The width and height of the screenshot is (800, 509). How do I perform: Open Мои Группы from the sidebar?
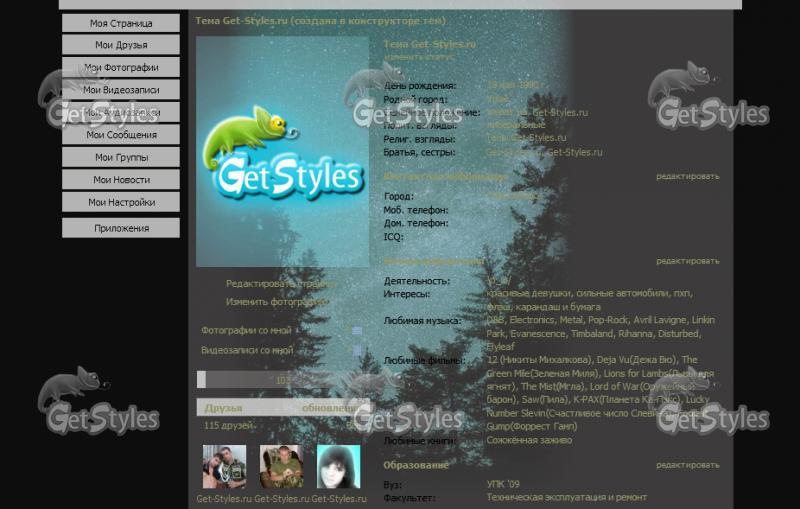click(x=121, y=157)
